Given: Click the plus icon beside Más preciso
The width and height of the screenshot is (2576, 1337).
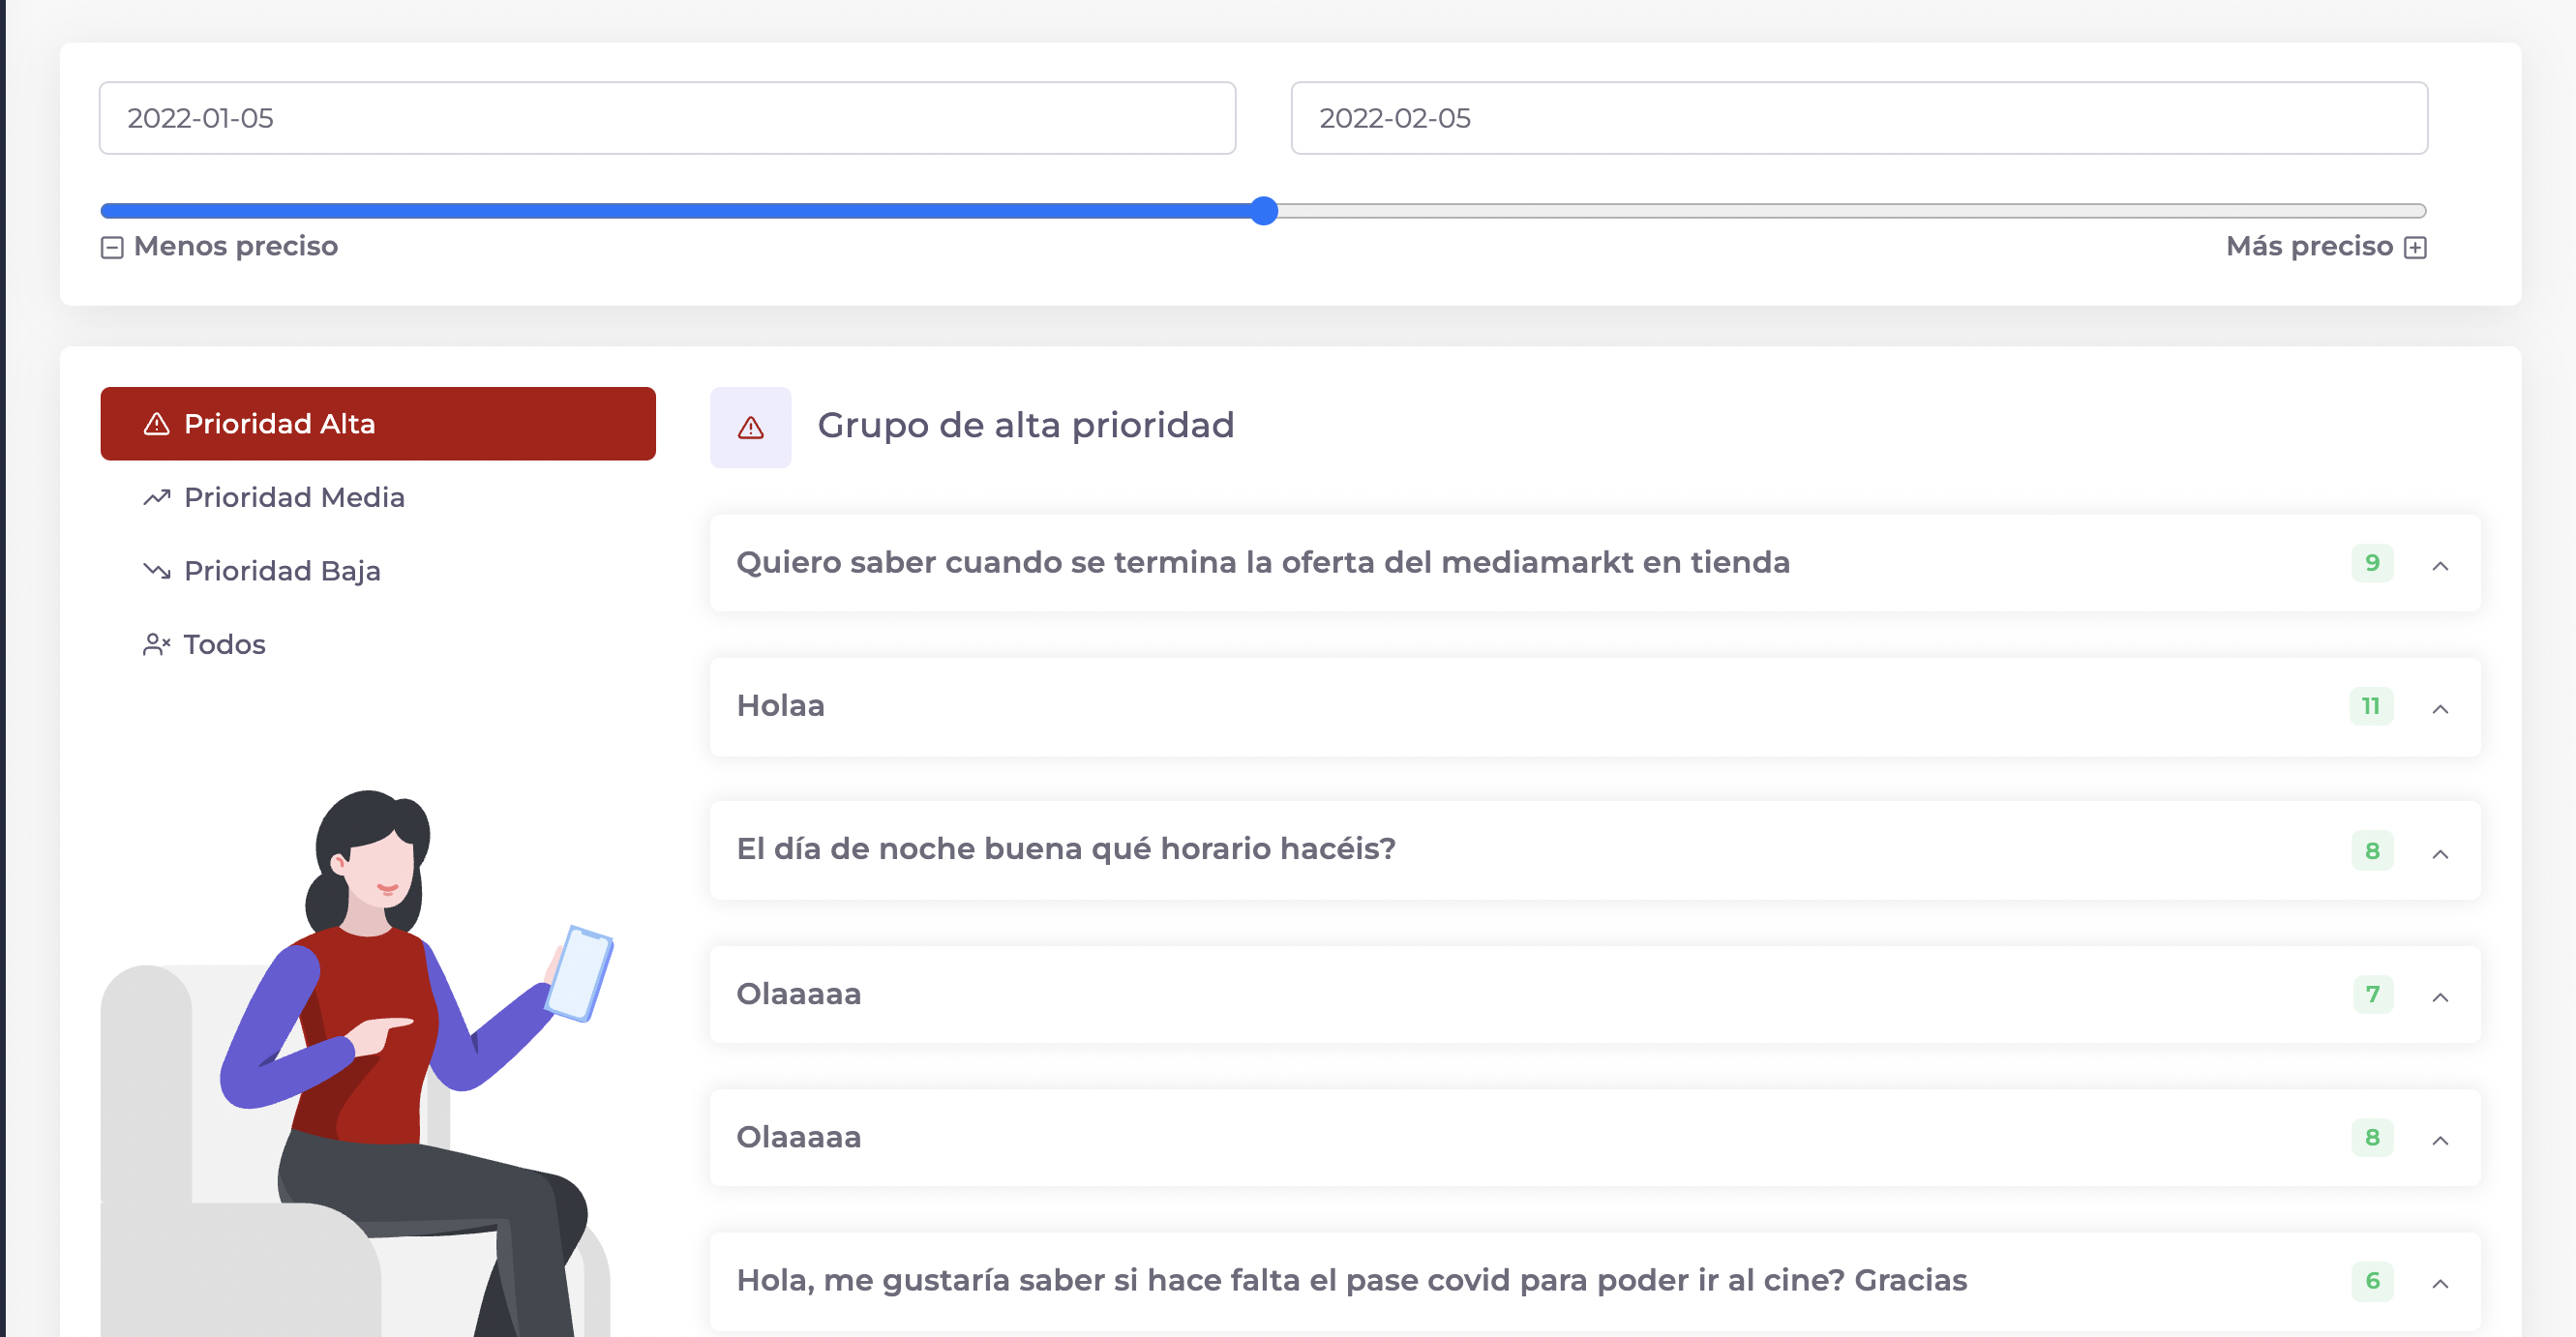Looking at the screenshot, I should pos(2415,247).
